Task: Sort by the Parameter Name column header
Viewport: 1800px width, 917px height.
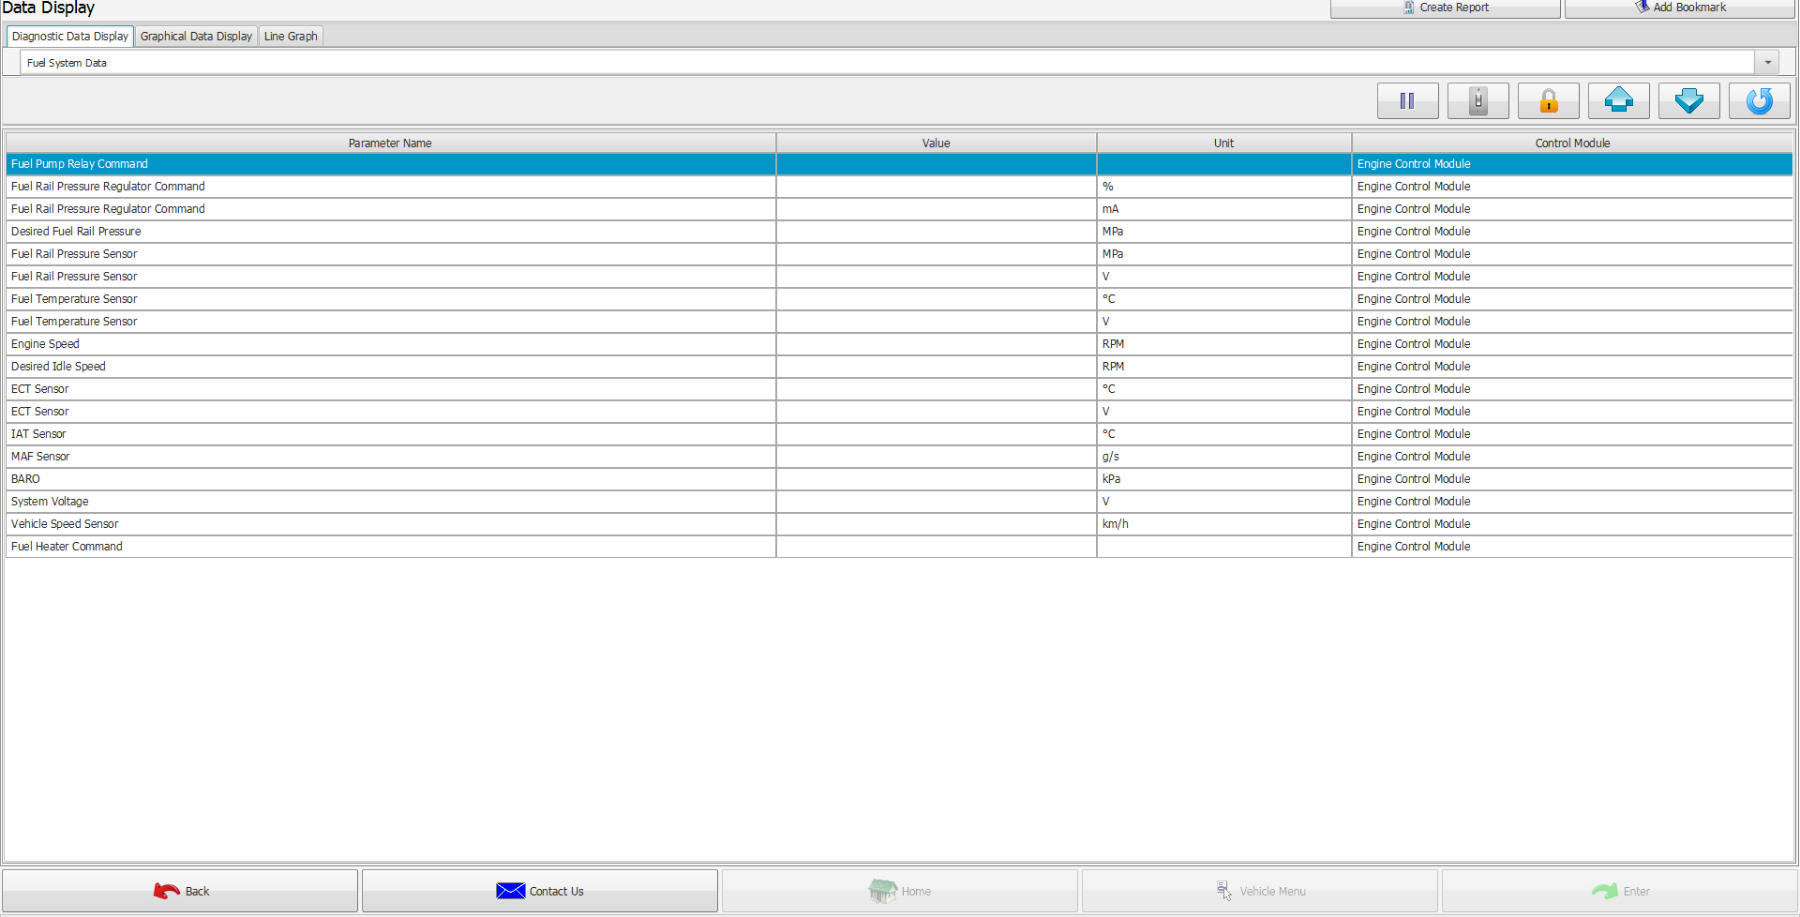Action: (x=390, y=143)
